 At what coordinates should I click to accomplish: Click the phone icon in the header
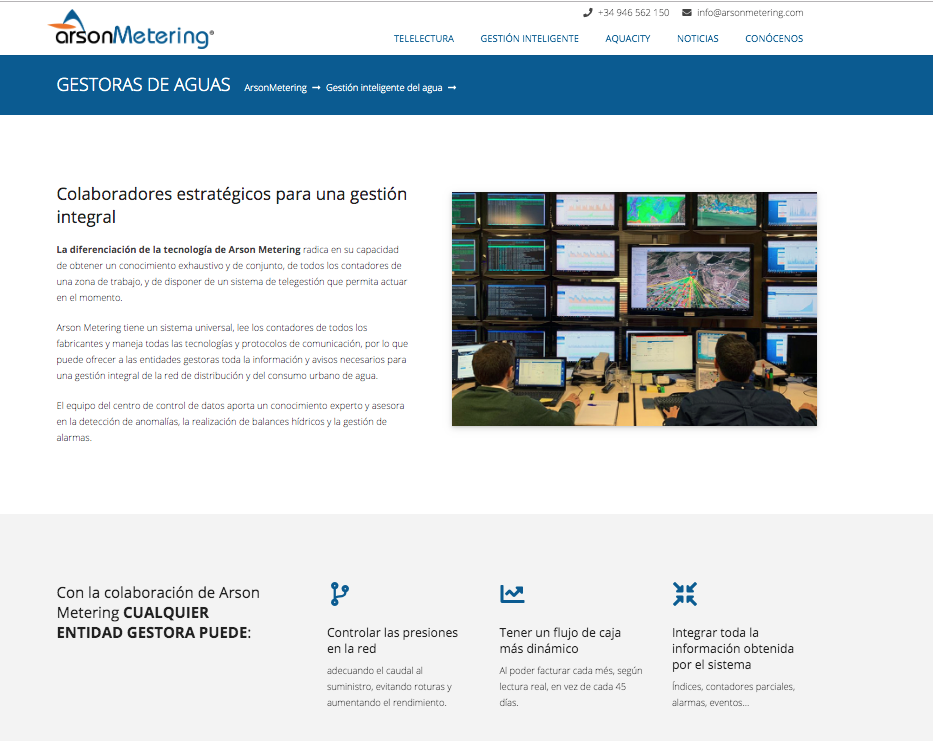(587, 12)
